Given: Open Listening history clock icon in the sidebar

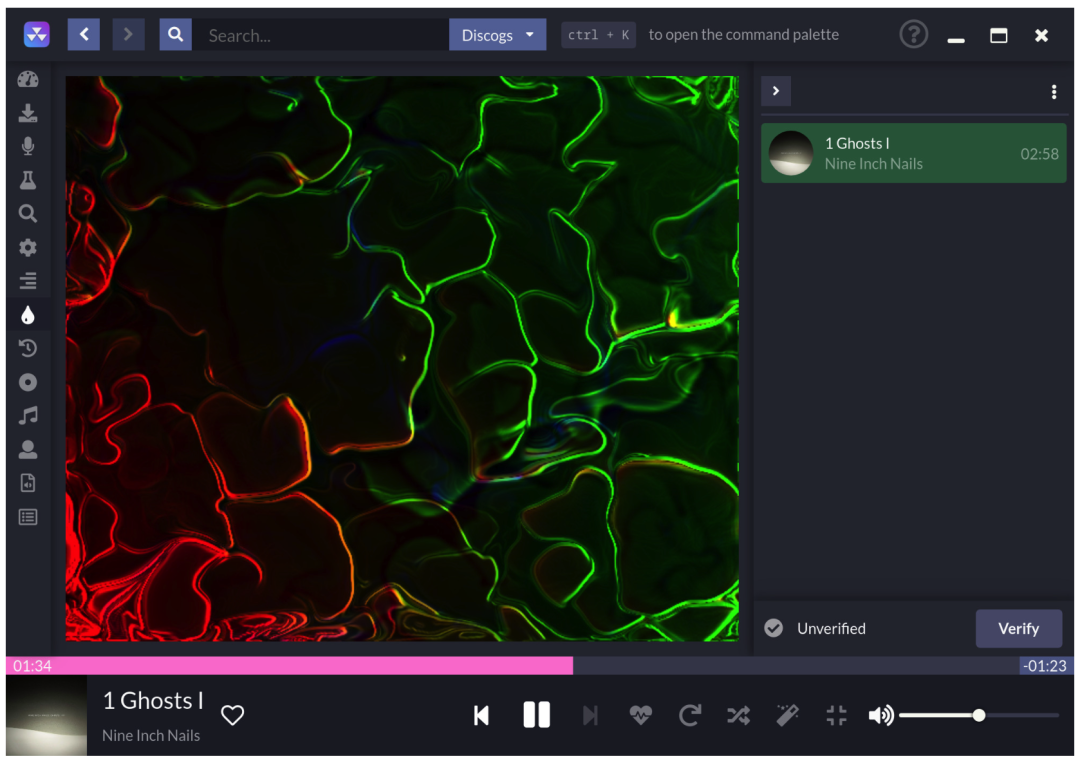Looking at the screenshot, I should [28, 348].
